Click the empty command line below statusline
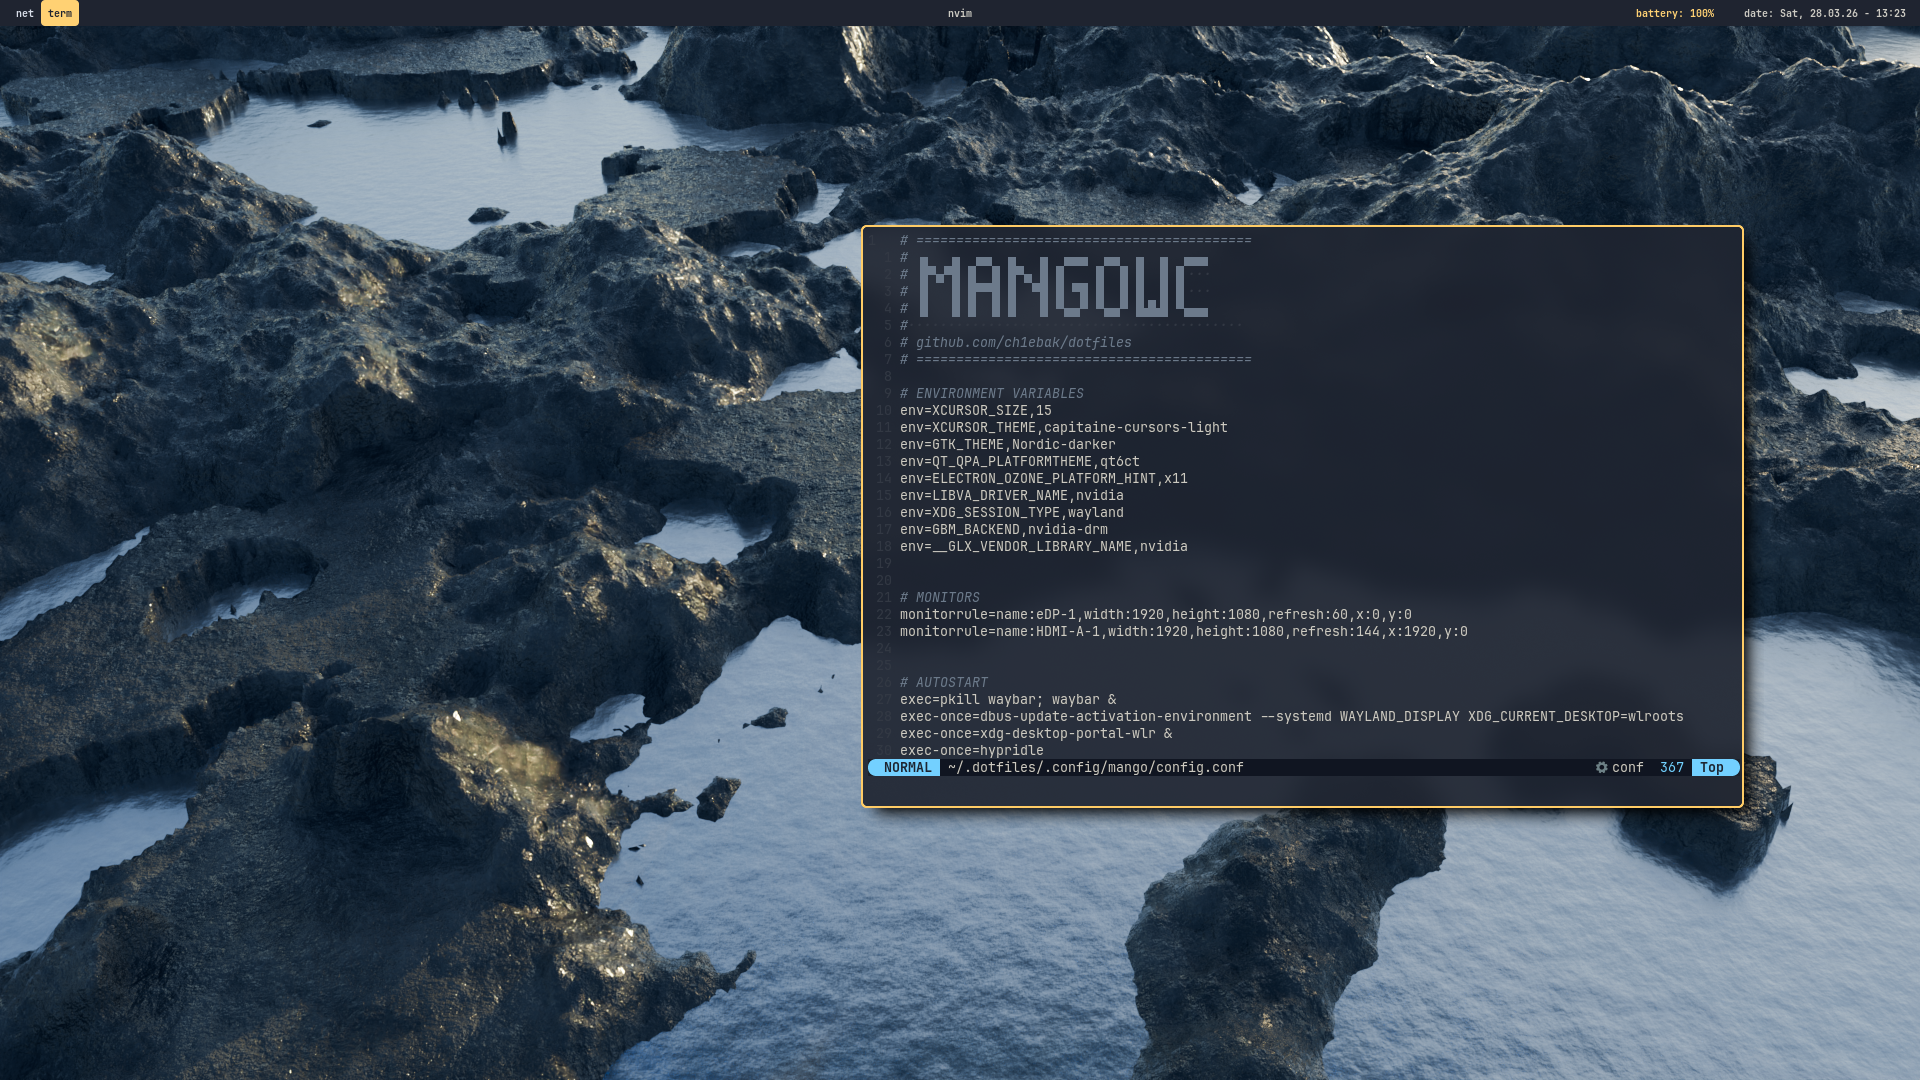Viewport: 1920px width, 1080px height. point(1300,787)
